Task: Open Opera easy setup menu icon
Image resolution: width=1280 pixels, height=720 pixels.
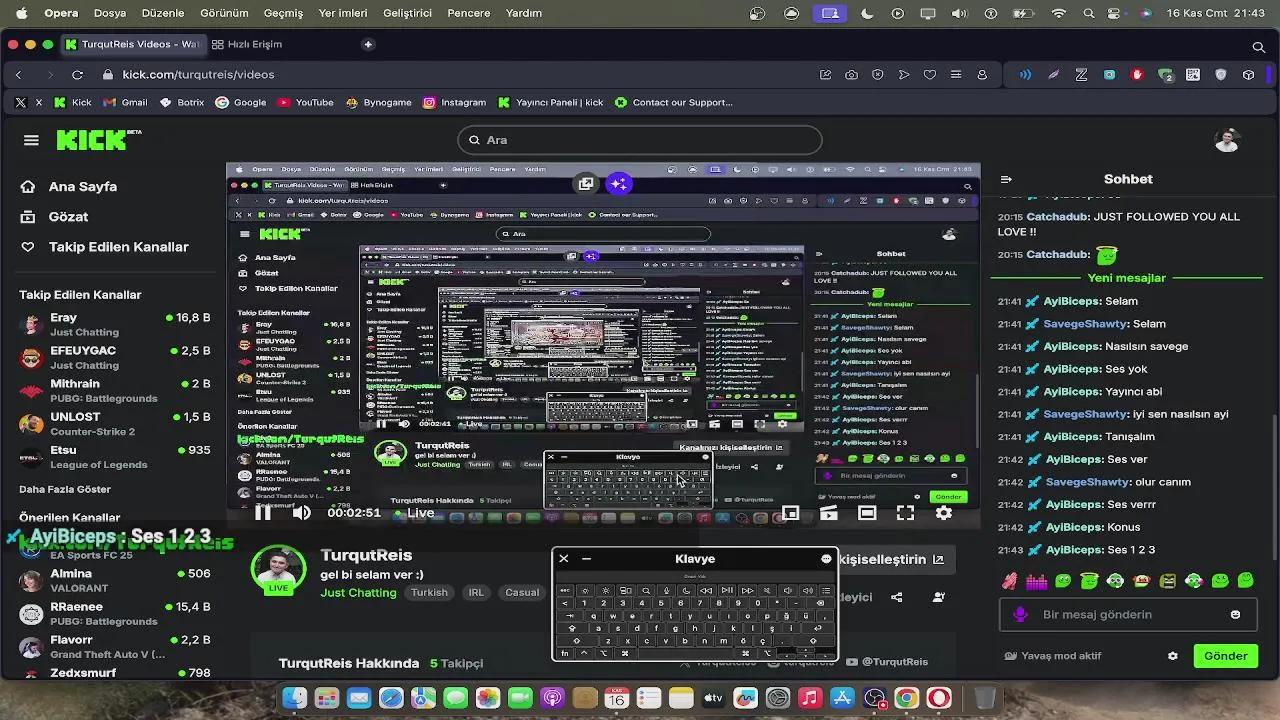Action: point(956,74)
